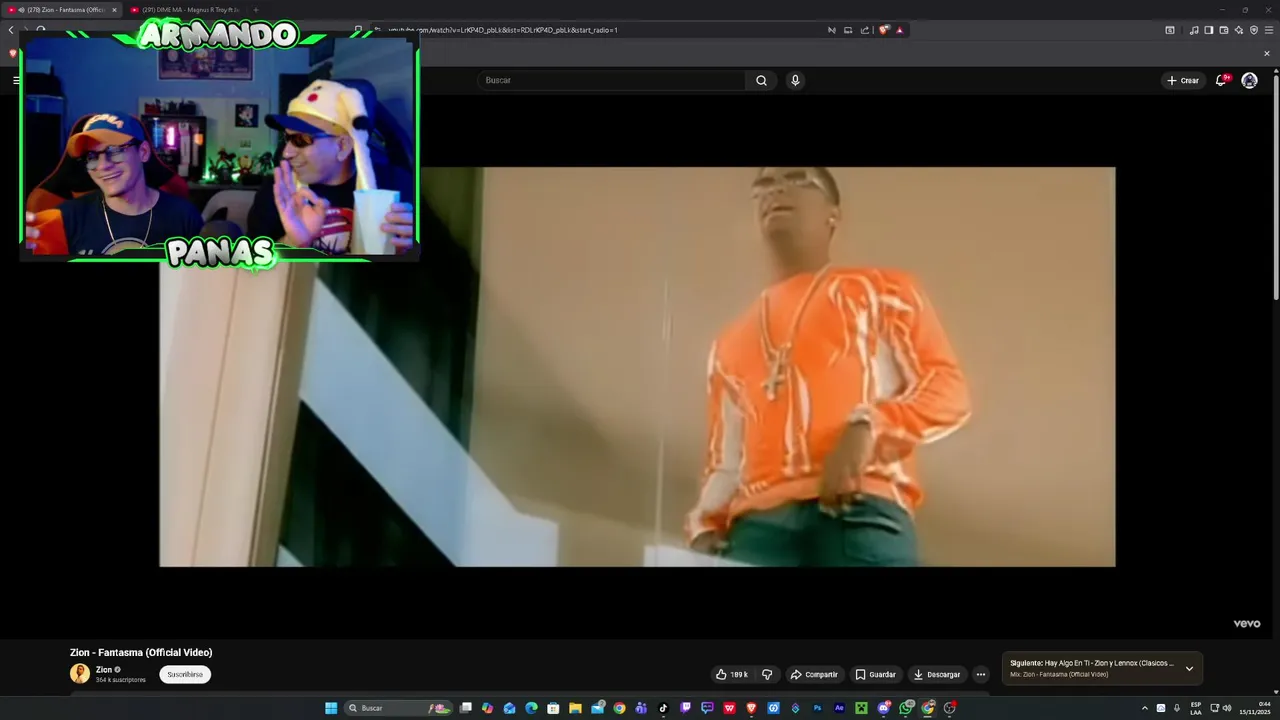Open Brave playlist music note icon
This screenshot has height=720, width=1280.
(1194, 30)
